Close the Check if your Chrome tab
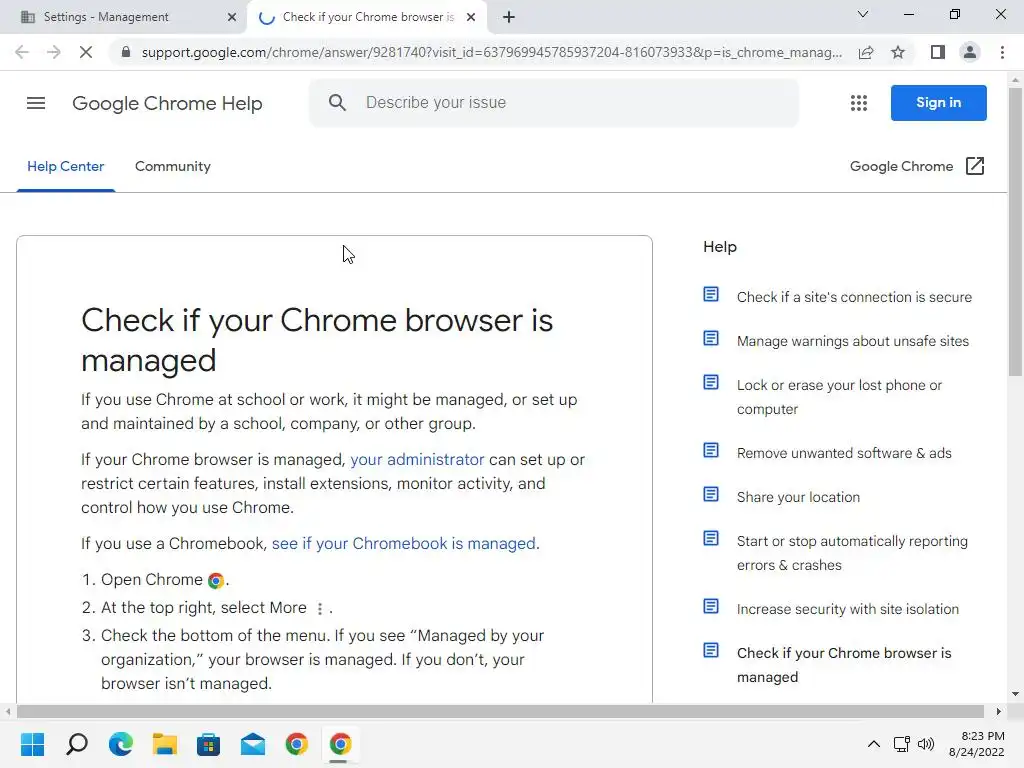Image resolution: width=1024 pixels, height=768 pixels. coord(471,18)
